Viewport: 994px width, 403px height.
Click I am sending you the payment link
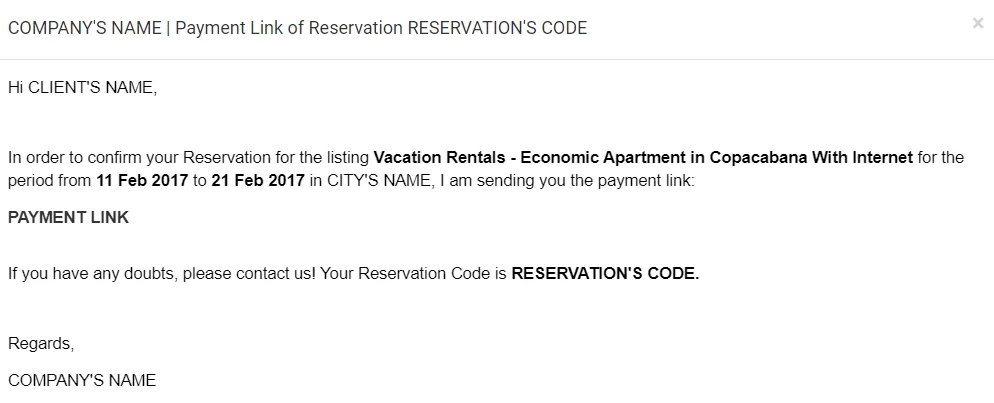tap(563, 182)
